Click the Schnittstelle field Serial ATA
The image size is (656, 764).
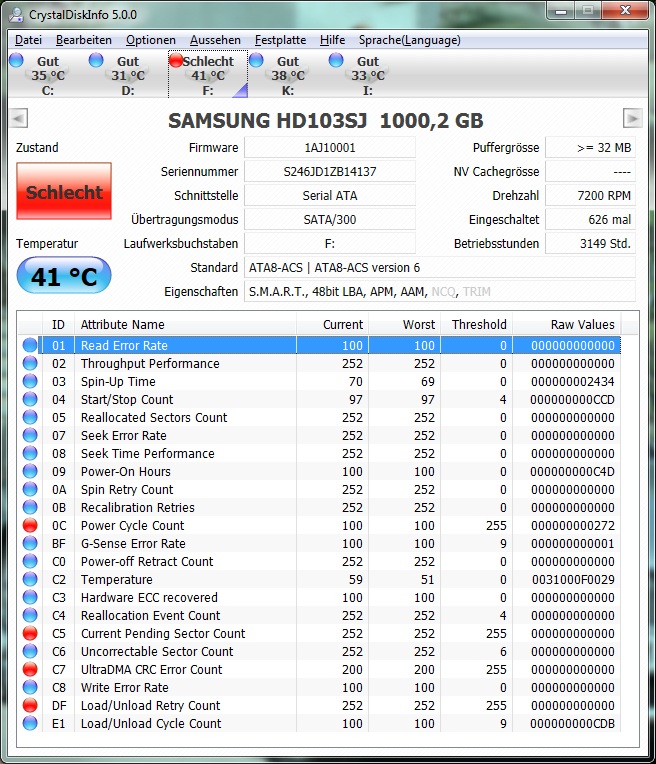tap(330, 195)
